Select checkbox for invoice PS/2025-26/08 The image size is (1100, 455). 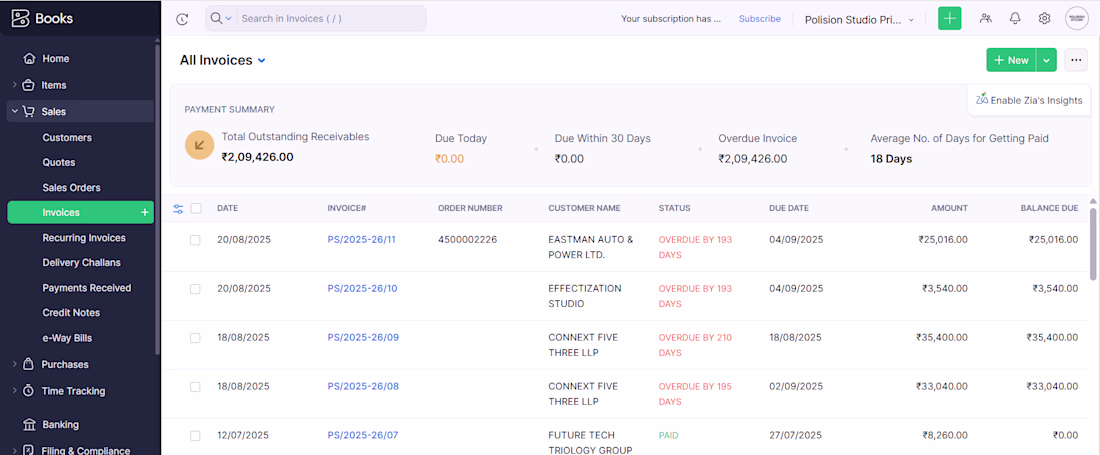[x=195, y=387]
